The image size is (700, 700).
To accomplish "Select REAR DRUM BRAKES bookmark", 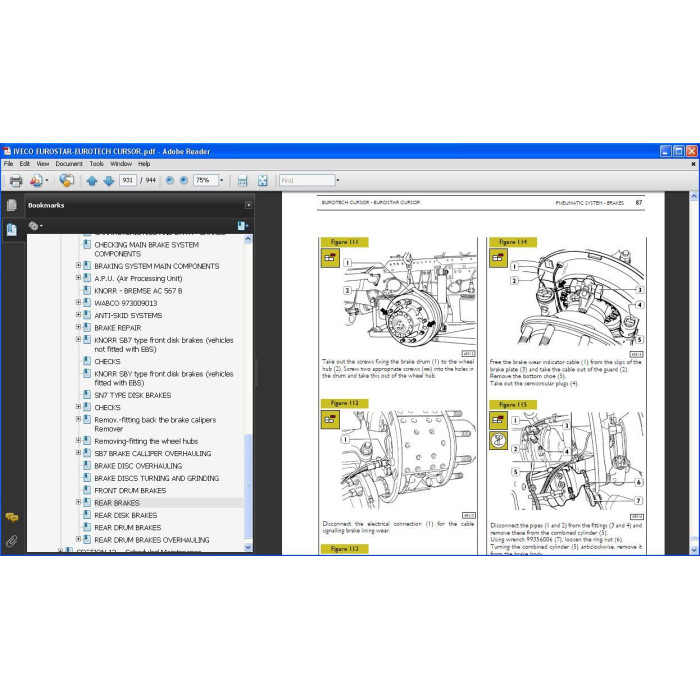I will point(128,527).
